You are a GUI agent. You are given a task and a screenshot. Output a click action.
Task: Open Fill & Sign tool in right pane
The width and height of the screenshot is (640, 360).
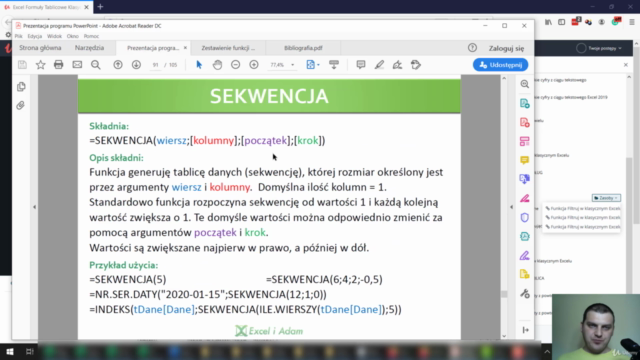point(525,198)
